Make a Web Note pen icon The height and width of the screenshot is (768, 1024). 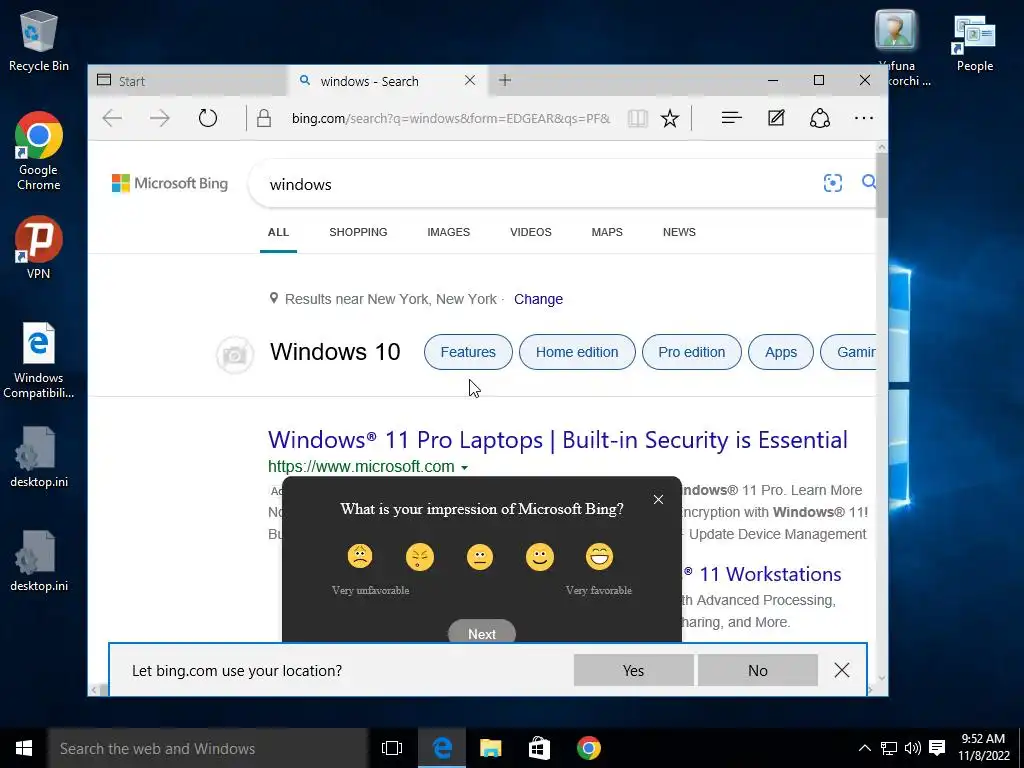coord(776,118)
